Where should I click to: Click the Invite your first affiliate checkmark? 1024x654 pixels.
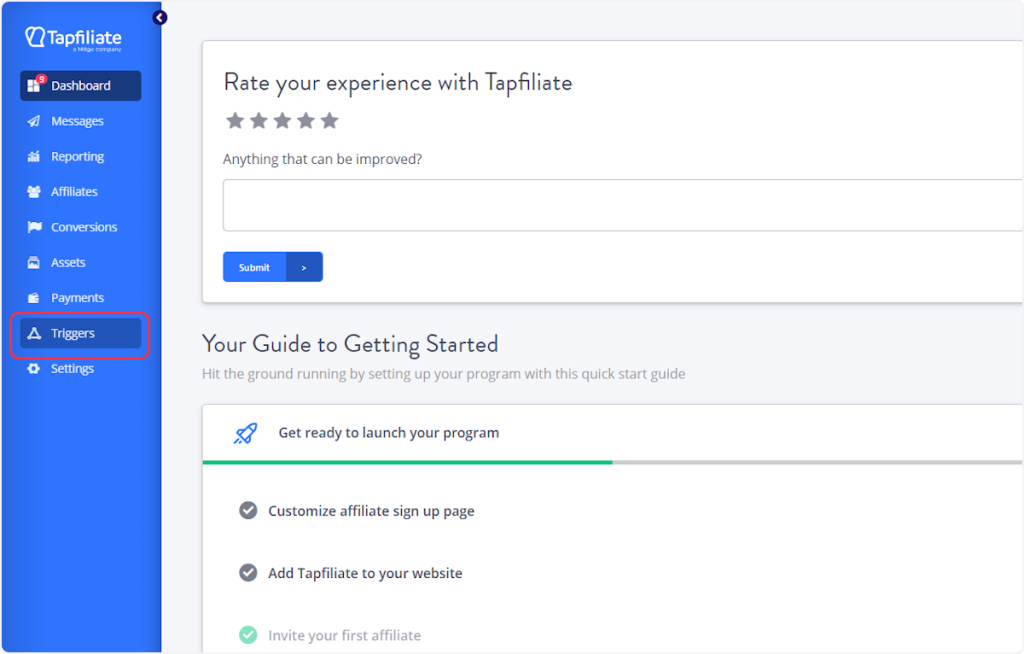click(x=248, y=635)
